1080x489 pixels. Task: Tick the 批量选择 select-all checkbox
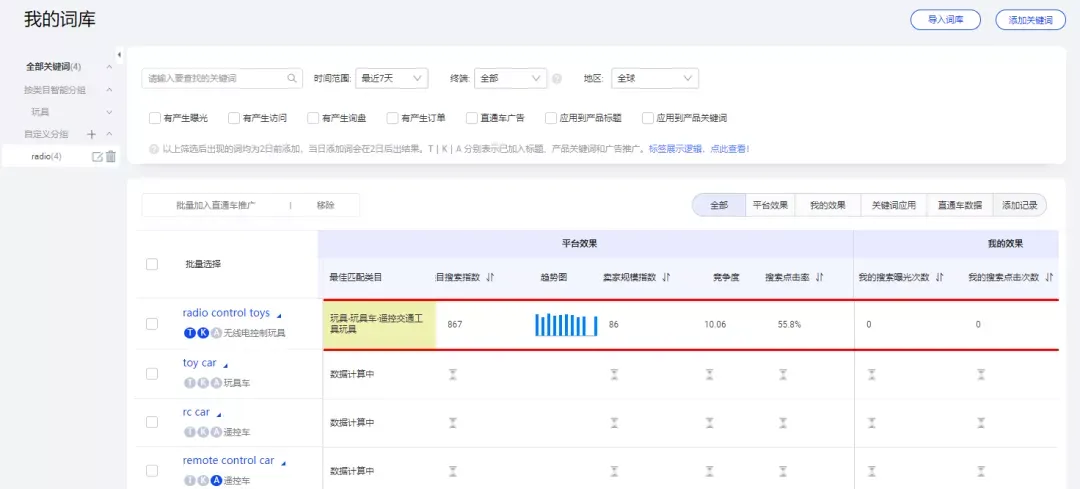152,264
